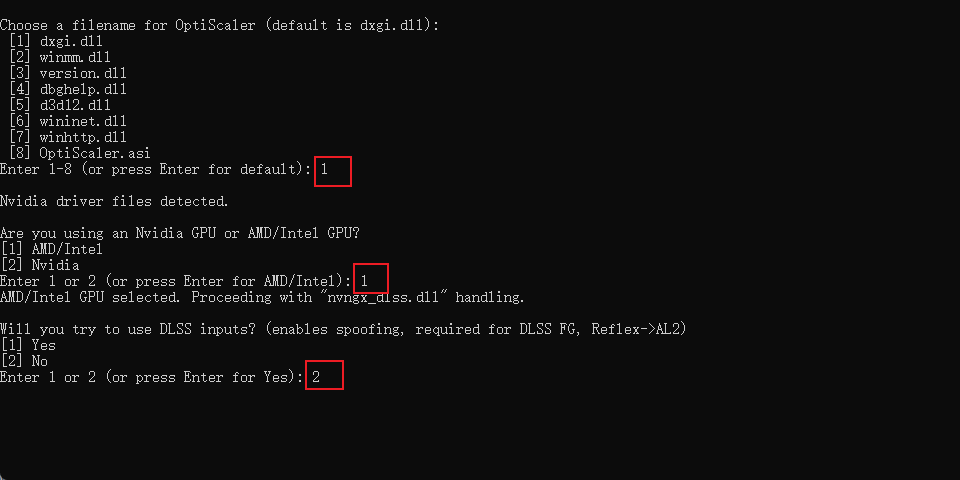Viewport: 960px width, 480px height.
Task: Select the [2] winmm.dll list entry
Action: [60, 58]
